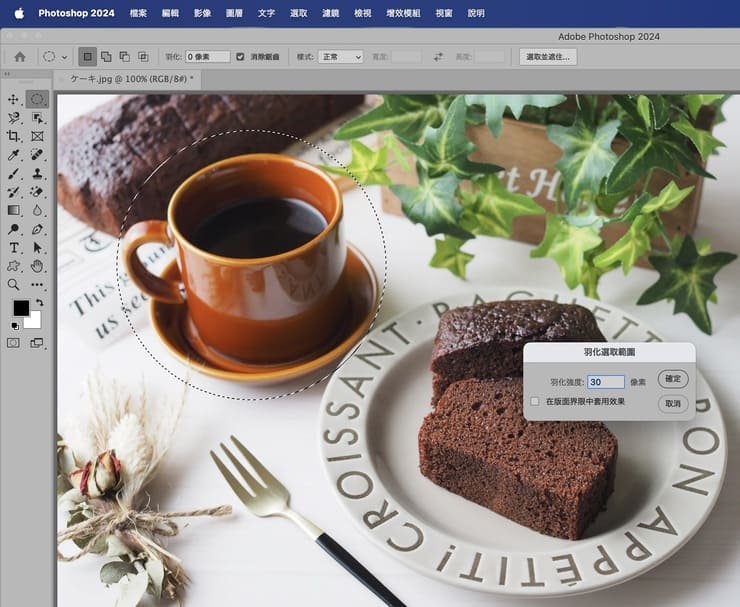This screenshot has width=740, height=607.
Task: Open the Edit Toolbar ellipsis menu
Action: 37,285
